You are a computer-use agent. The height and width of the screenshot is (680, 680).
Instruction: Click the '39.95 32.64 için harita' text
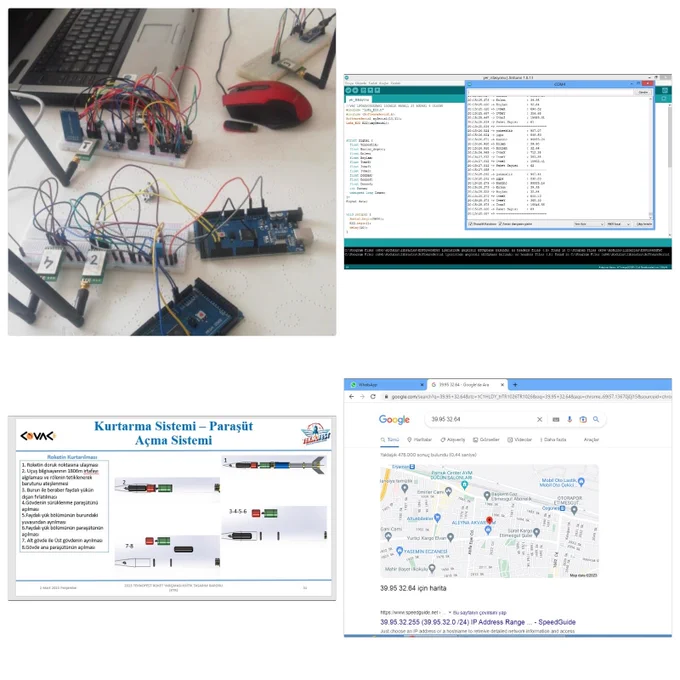click(x=413, y=588)
